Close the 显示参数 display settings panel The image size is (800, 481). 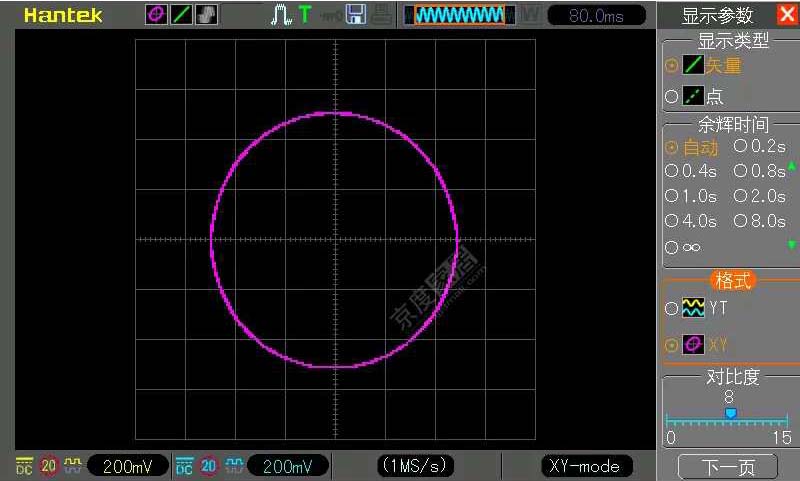click(x=786, y=15)
